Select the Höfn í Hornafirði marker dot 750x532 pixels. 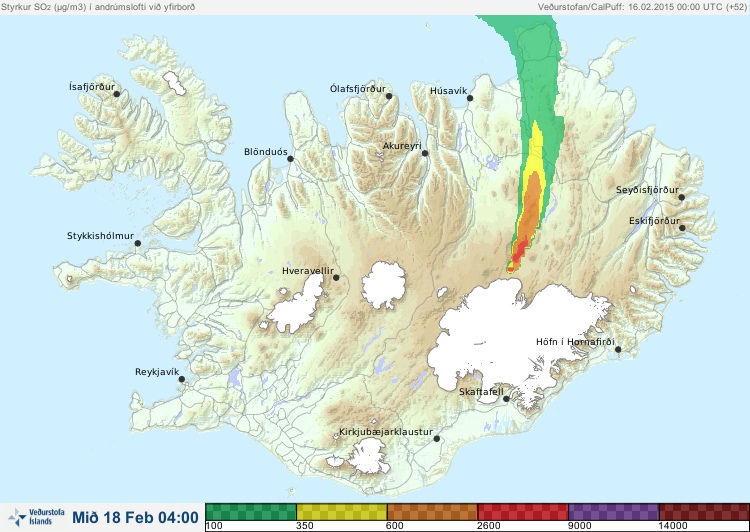click(x=618, y=350)
